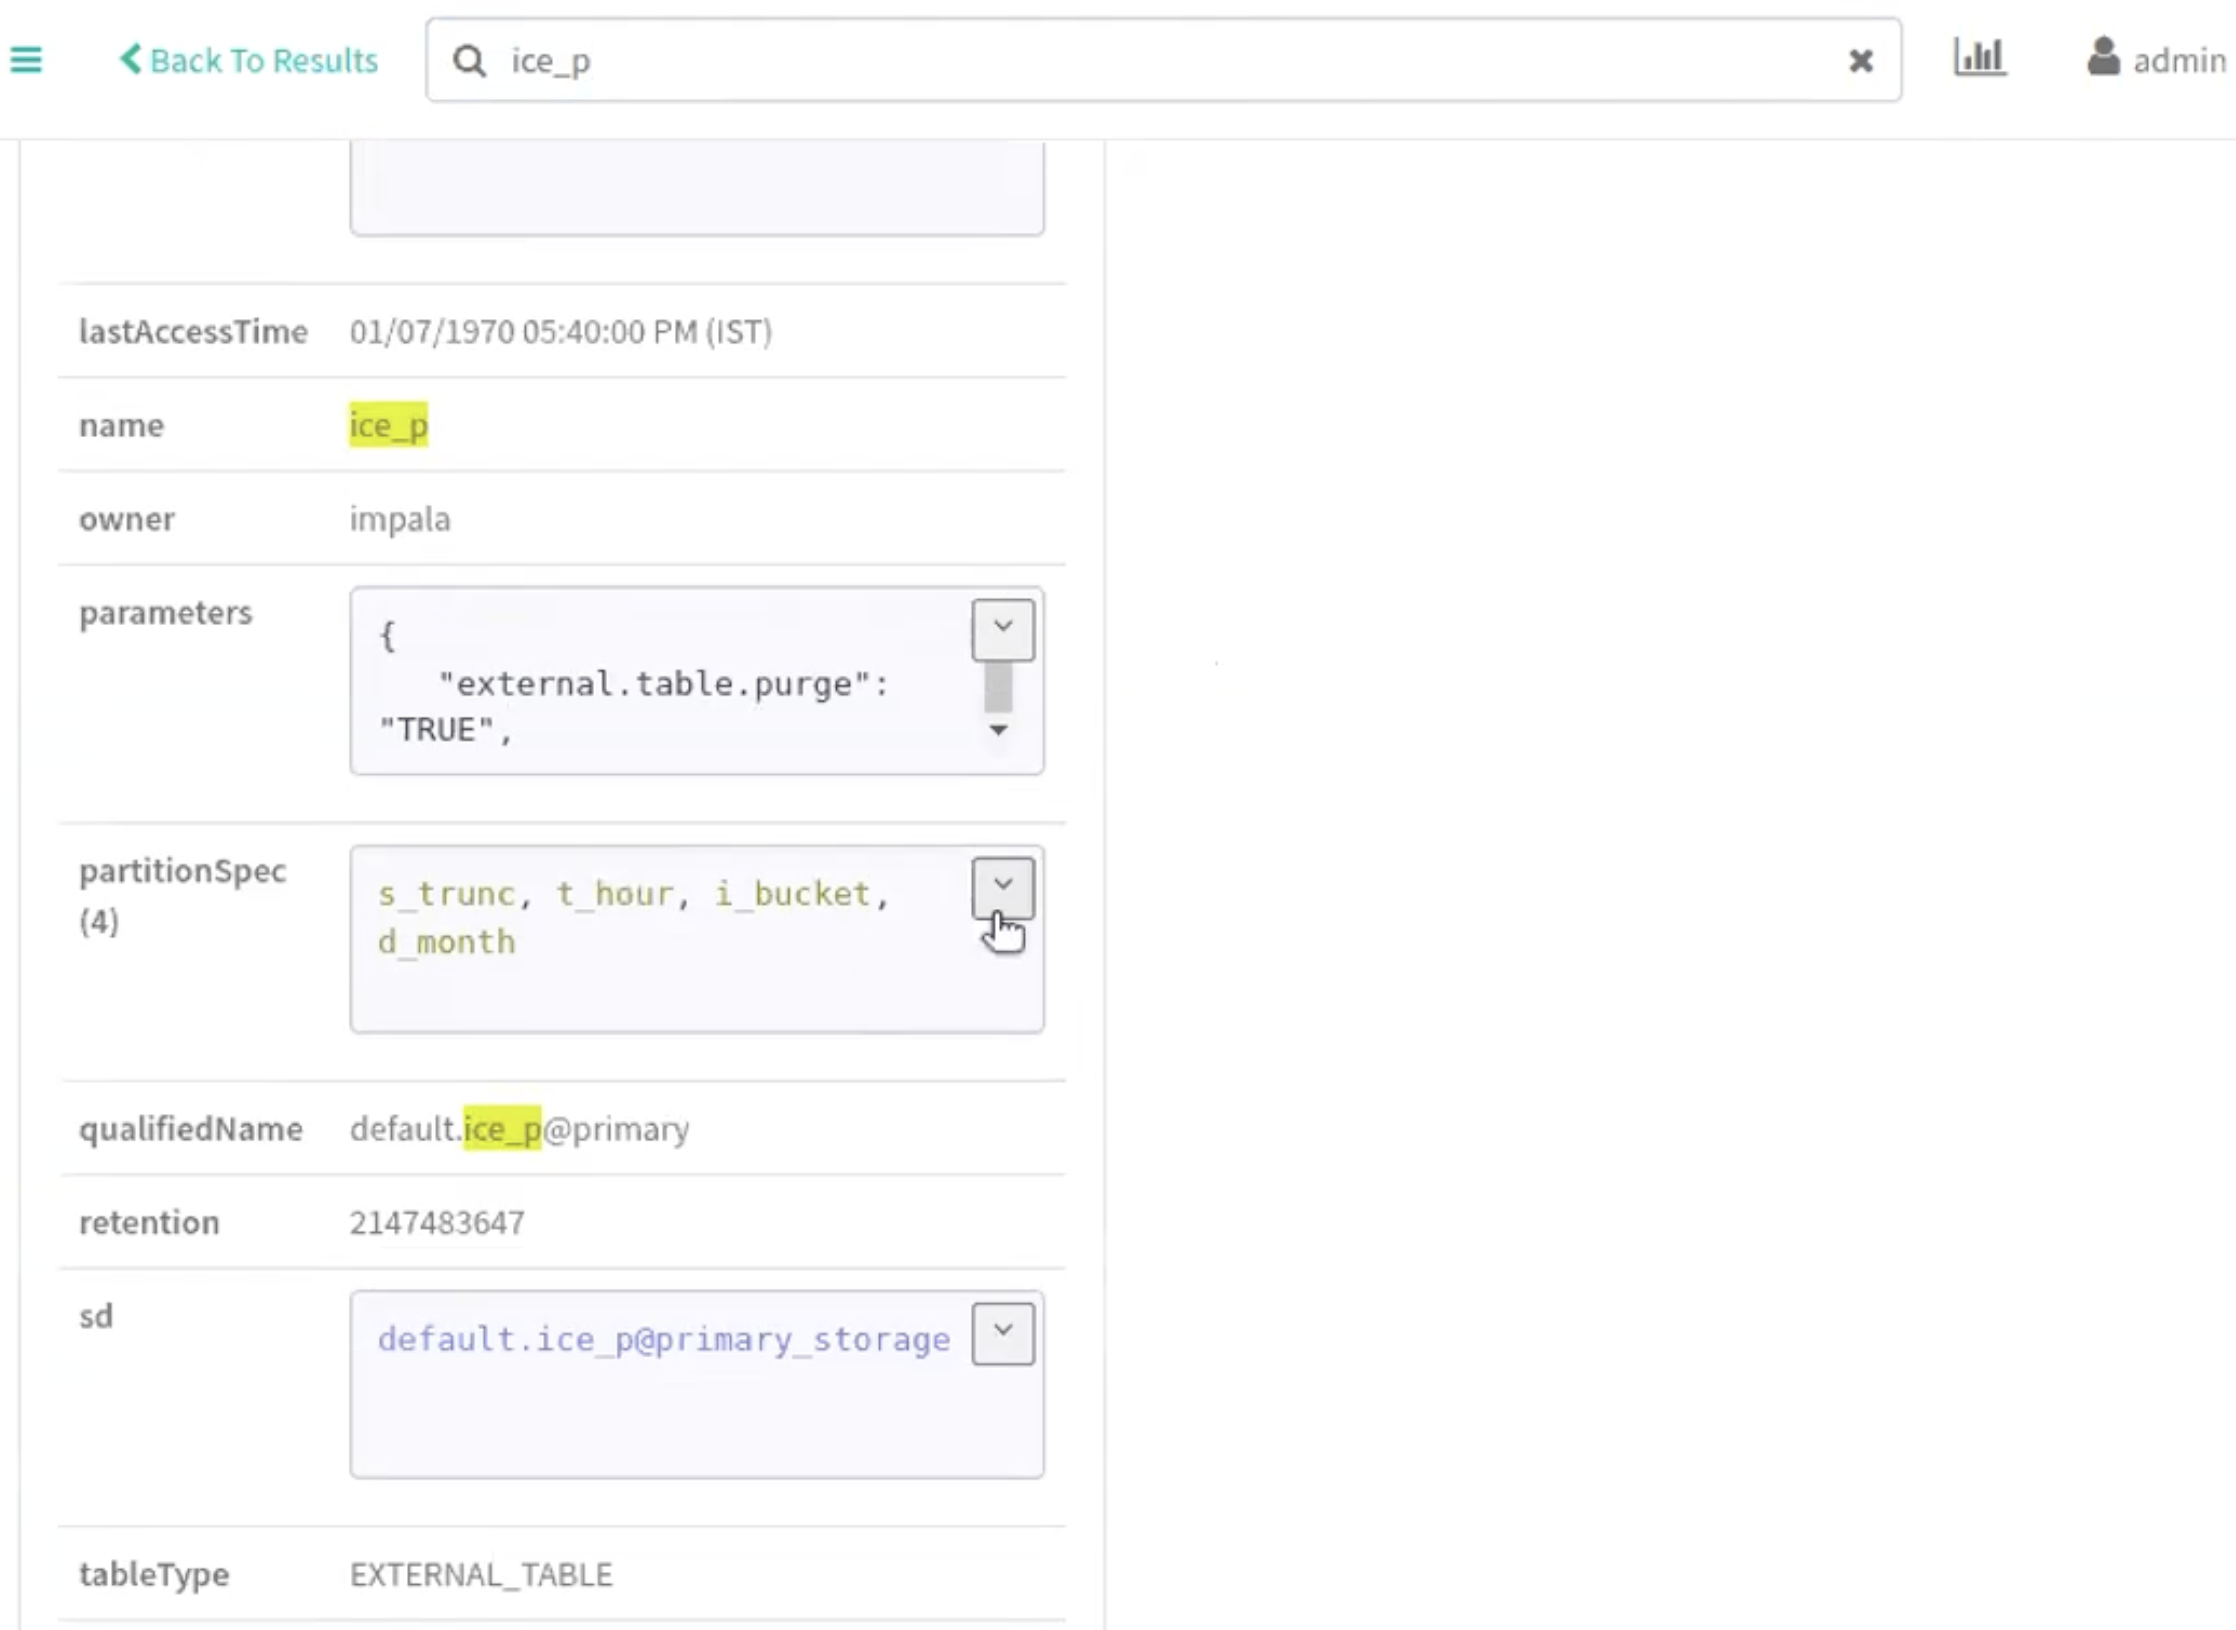Clear the search with X icon
The width and height of the screenshot is (2236, 1630).
pyautogui.click(x=1860, y=61)
